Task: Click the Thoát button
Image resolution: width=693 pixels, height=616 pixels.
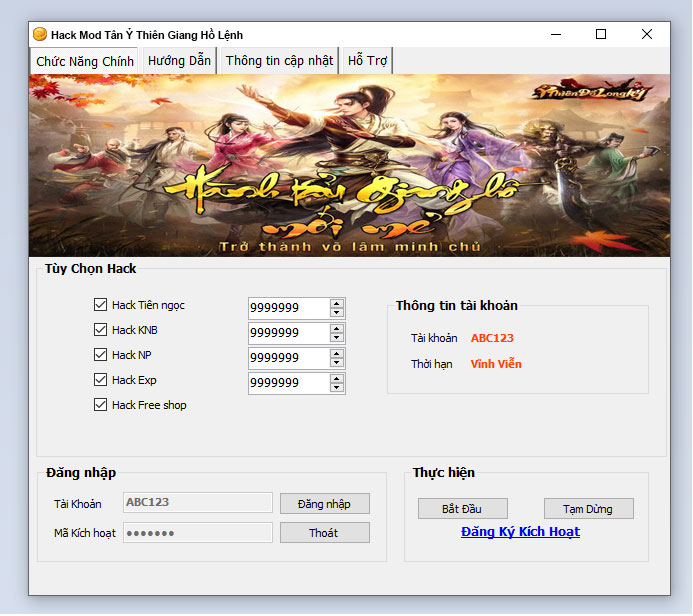Action: [x=325, y=533]
